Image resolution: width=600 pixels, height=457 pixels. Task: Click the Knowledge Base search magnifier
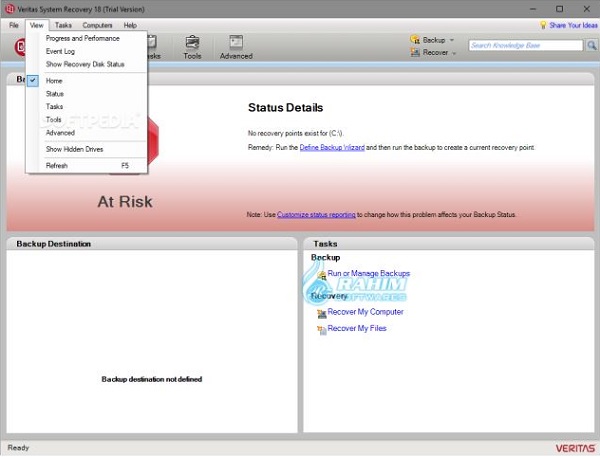[592, 46]
